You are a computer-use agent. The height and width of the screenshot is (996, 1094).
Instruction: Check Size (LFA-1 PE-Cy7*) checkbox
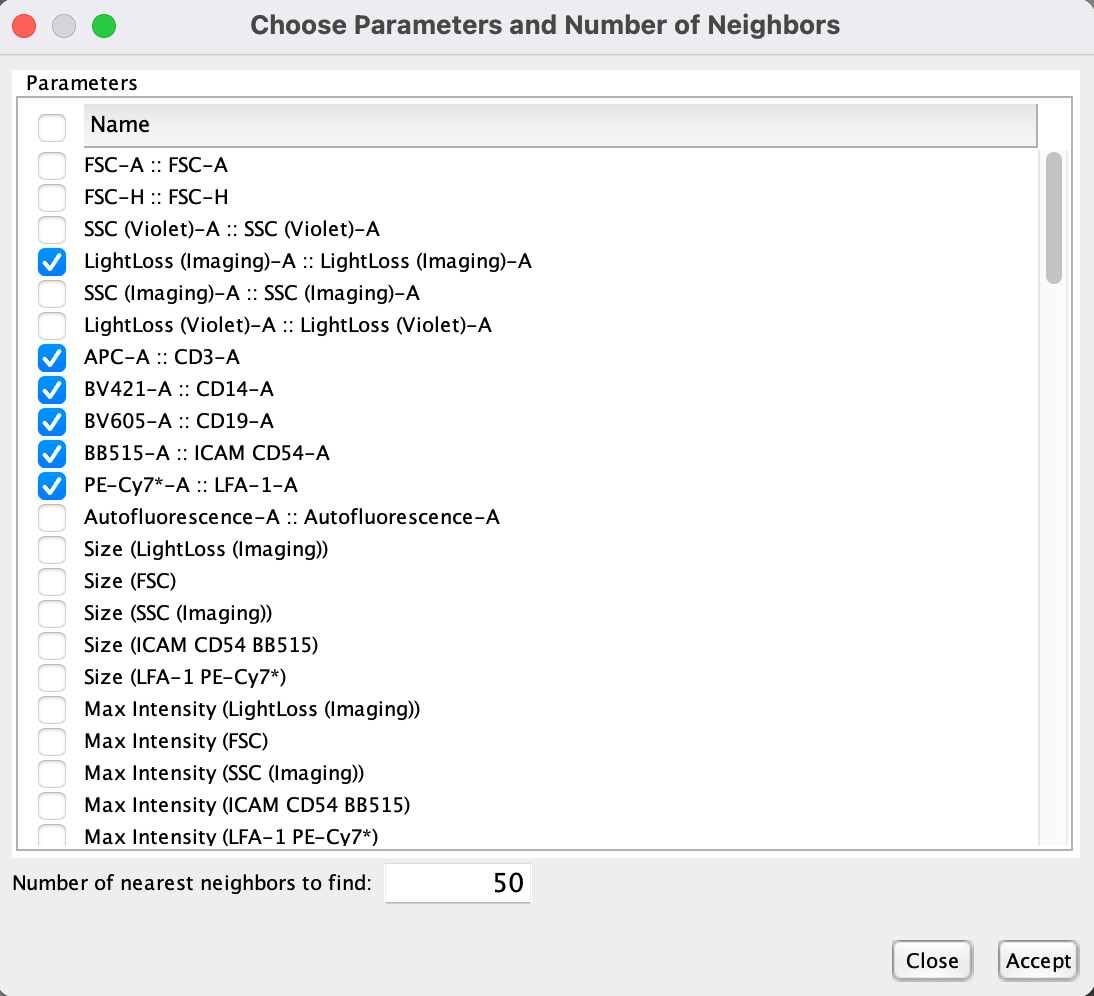51,677
